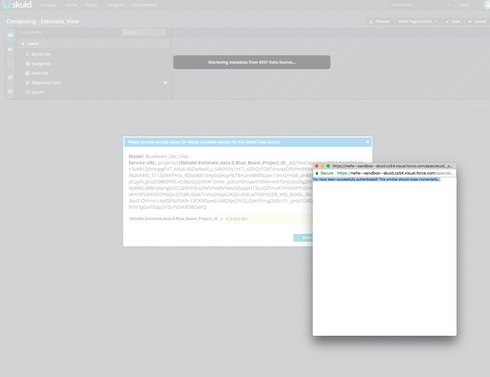Click the Preview button
The image size is (490, 377).
click(x=379, y=21)
